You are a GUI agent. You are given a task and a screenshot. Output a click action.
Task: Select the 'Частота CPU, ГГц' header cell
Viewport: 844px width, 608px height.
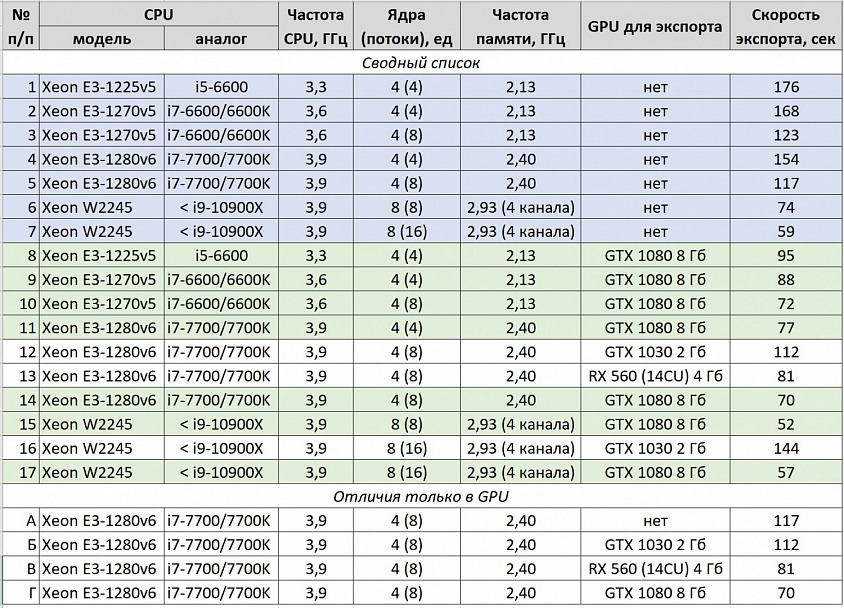316,26
